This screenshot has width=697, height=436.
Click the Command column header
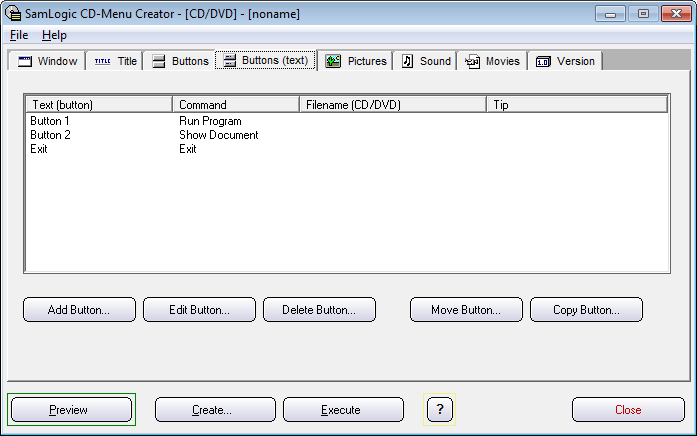(x=236, y=105)
